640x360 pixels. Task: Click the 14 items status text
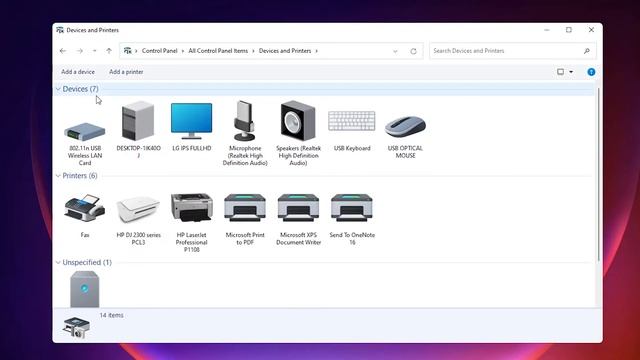pos(111,315)
